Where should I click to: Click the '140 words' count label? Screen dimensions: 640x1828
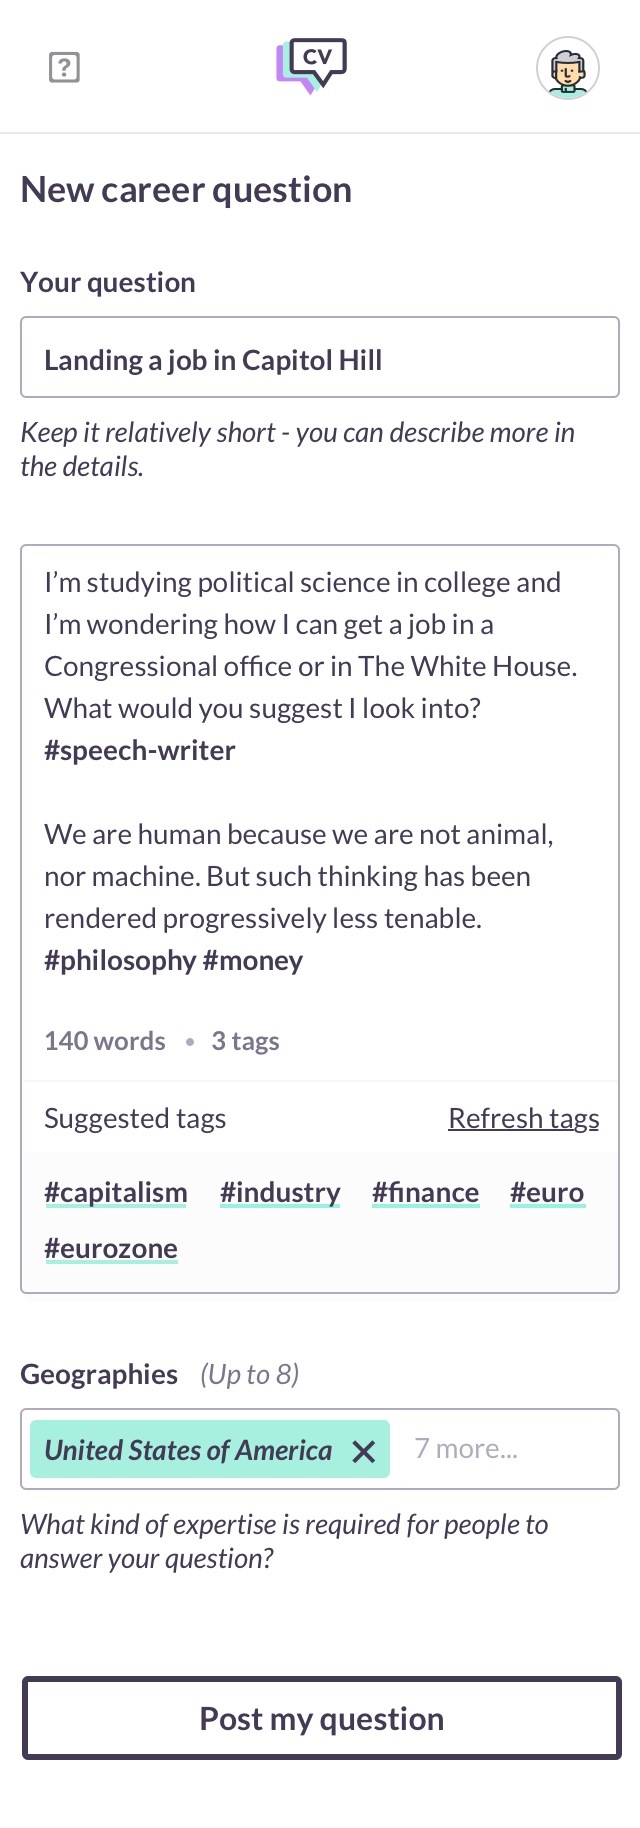point(105,1041)
